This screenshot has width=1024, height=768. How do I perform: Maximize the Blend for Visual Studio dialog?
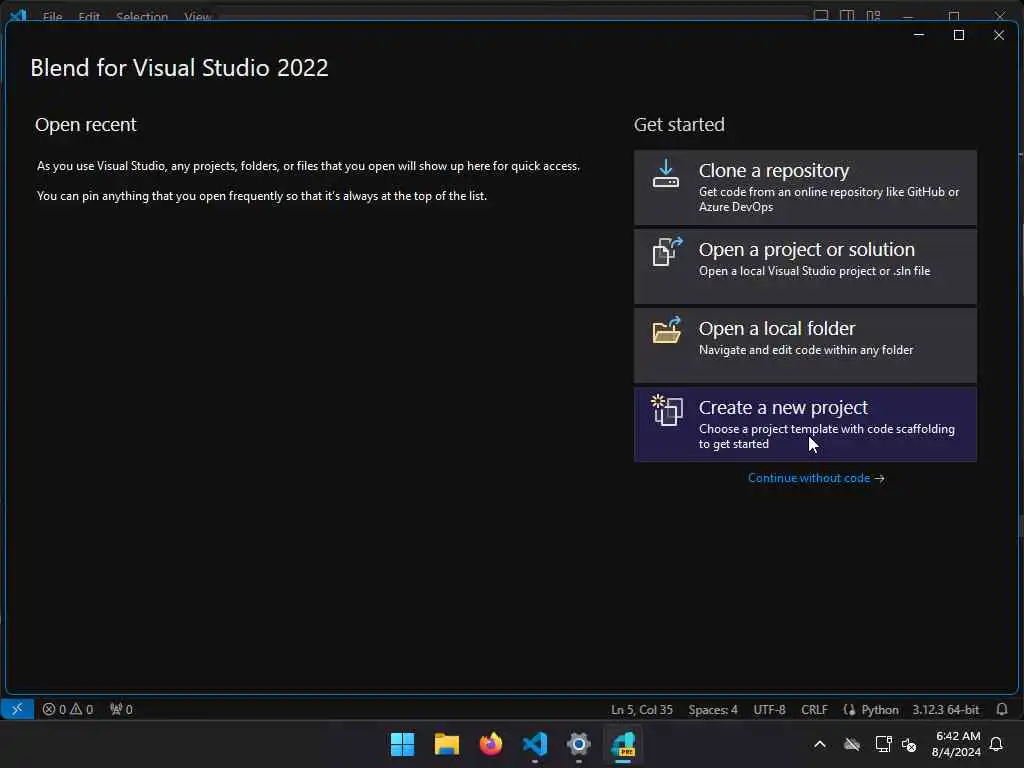point(959,35)
